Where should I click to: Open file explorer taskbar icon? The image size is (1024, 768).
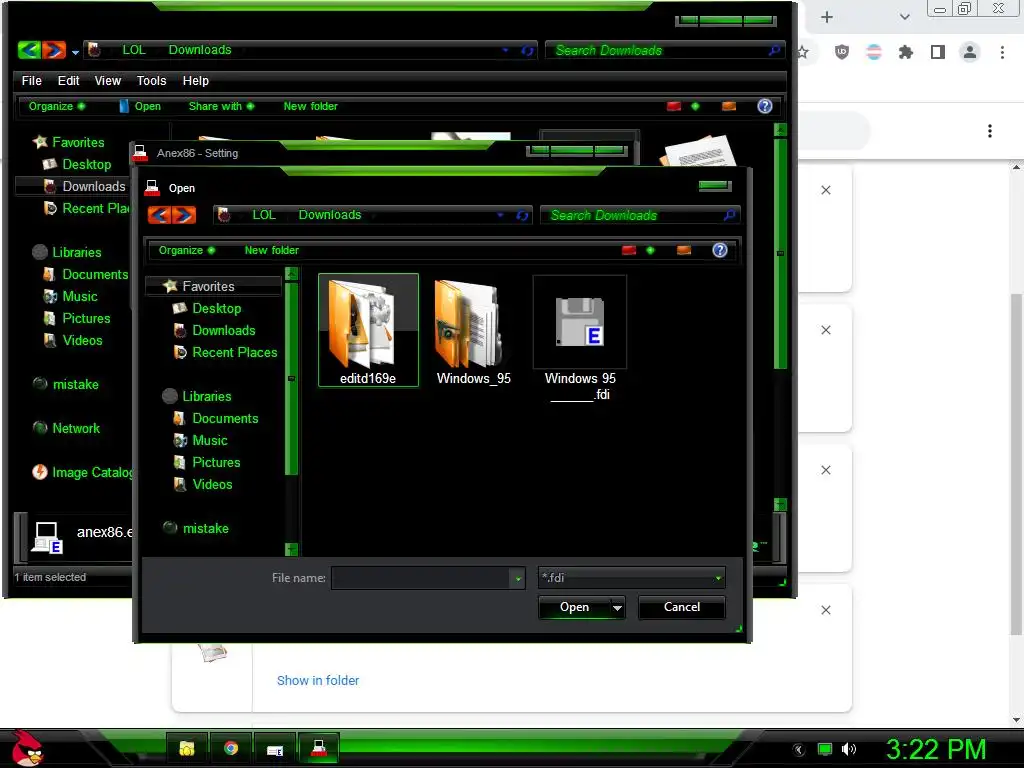tap(187, 748)
